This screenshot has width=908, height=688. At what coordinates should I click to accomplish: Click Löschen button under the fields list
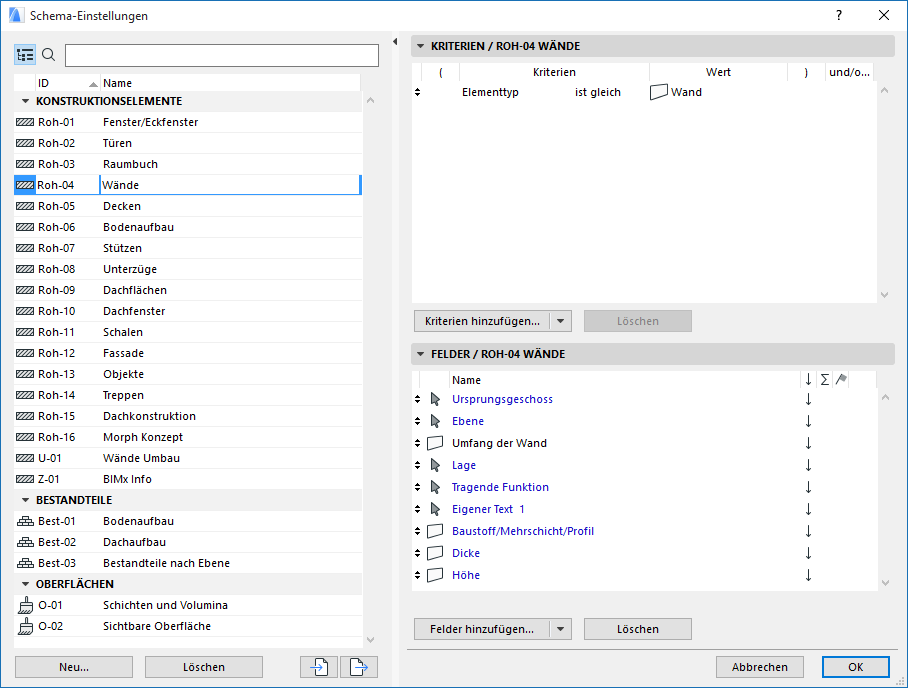638,629
